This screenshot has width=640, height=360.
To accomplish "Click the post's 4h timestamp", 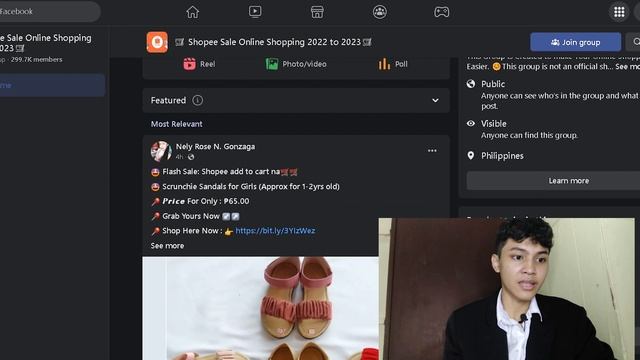I will 179,157.
